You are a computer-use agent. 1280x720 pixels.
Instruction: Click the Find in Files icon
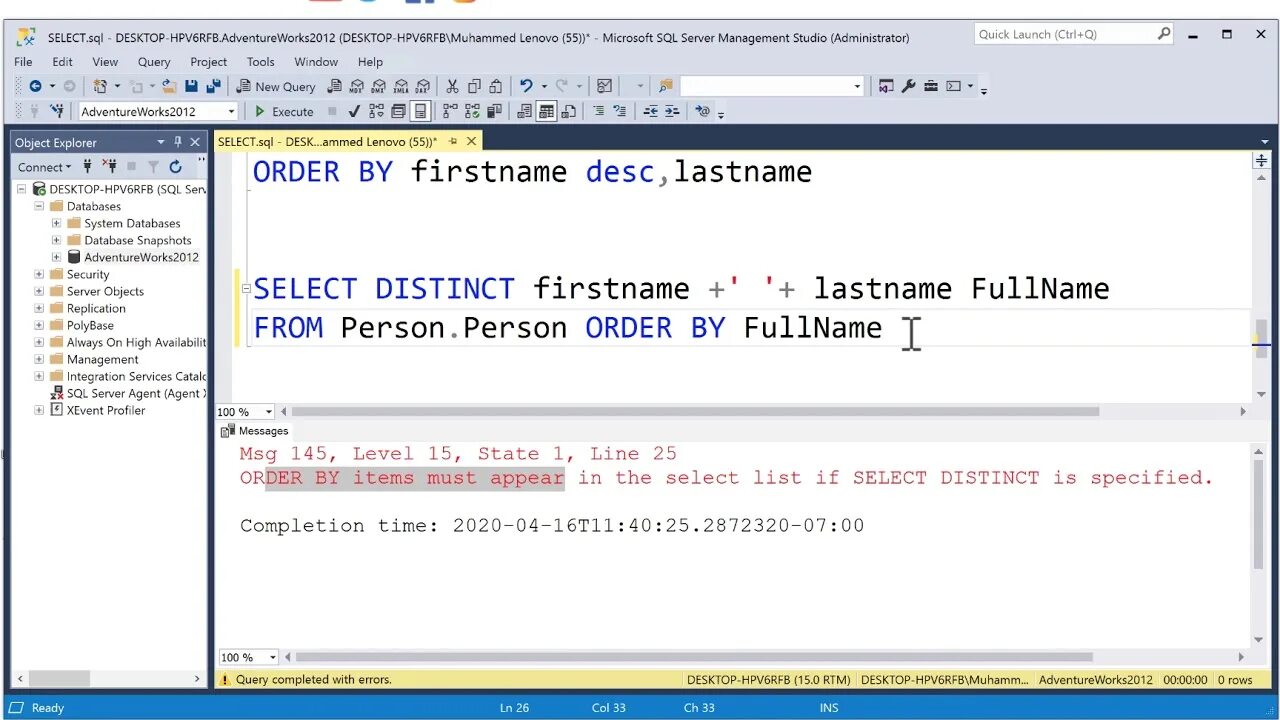tap(666, 86)
